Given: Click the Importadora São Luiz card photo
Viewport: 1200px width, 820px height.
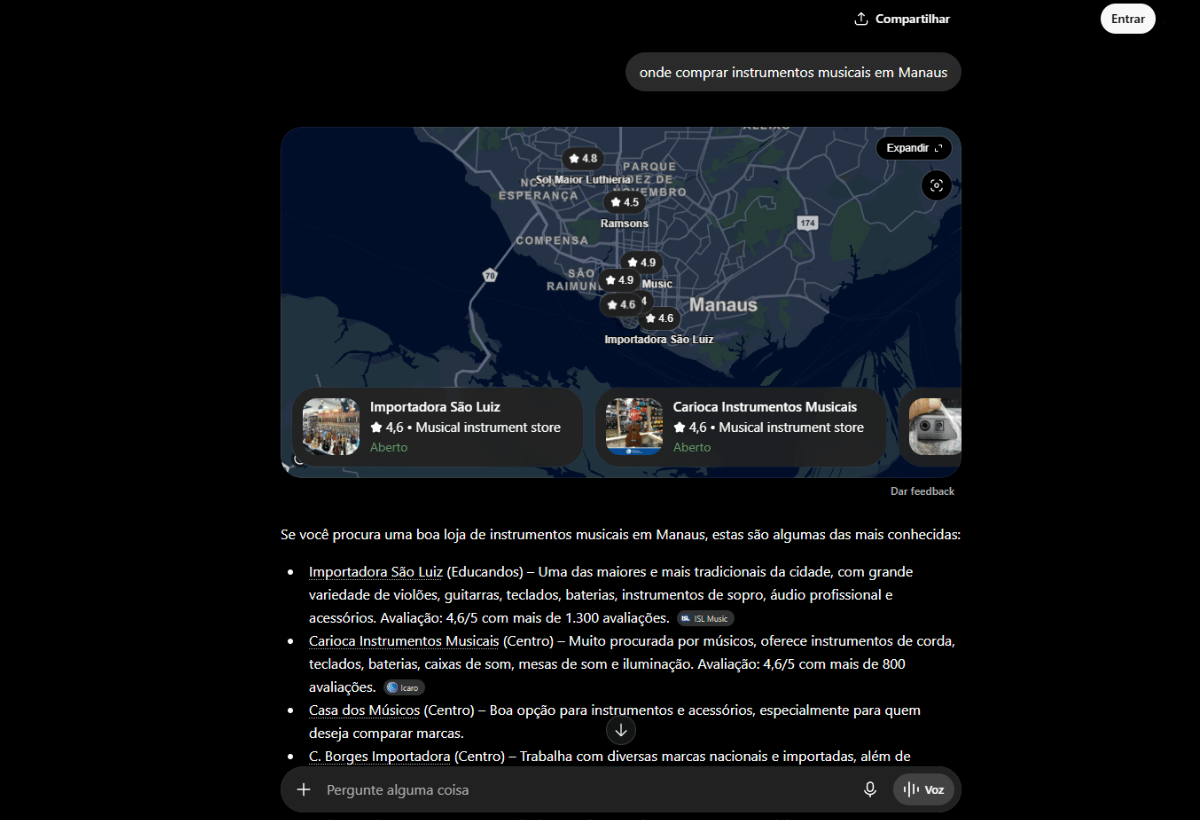Looking at the screenshot, I should click(331, 427).
